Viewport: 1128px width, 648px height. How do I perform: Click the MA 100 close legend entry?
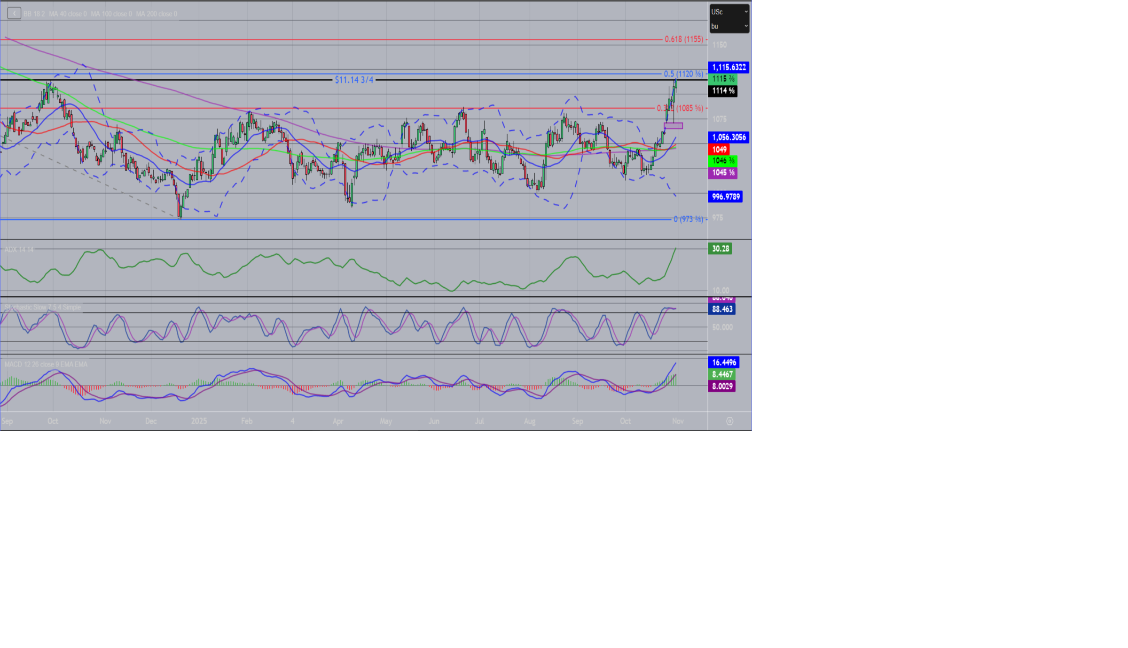[111, 14]
